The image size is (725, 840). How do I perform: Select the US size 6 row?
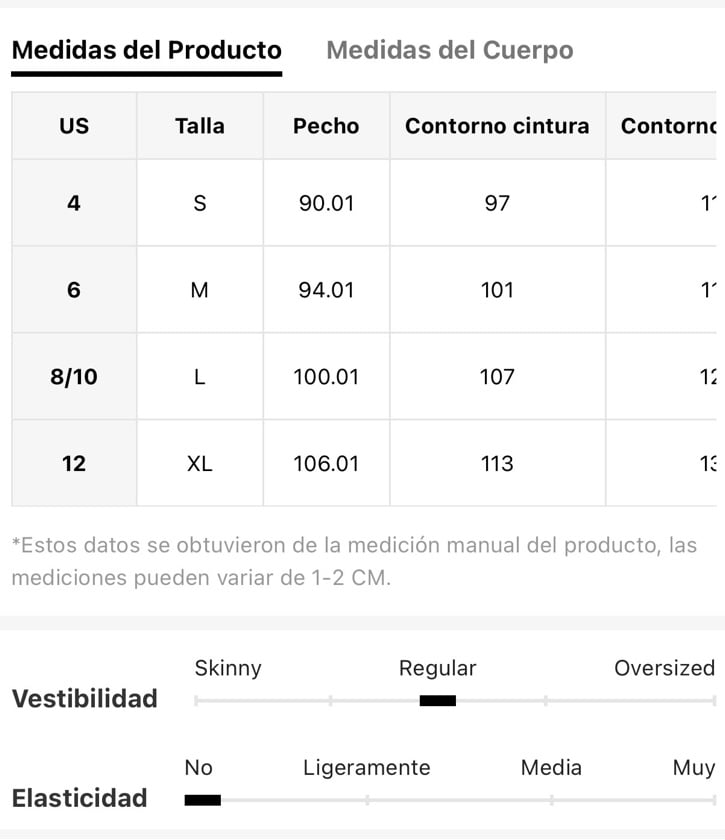point(364,290)
